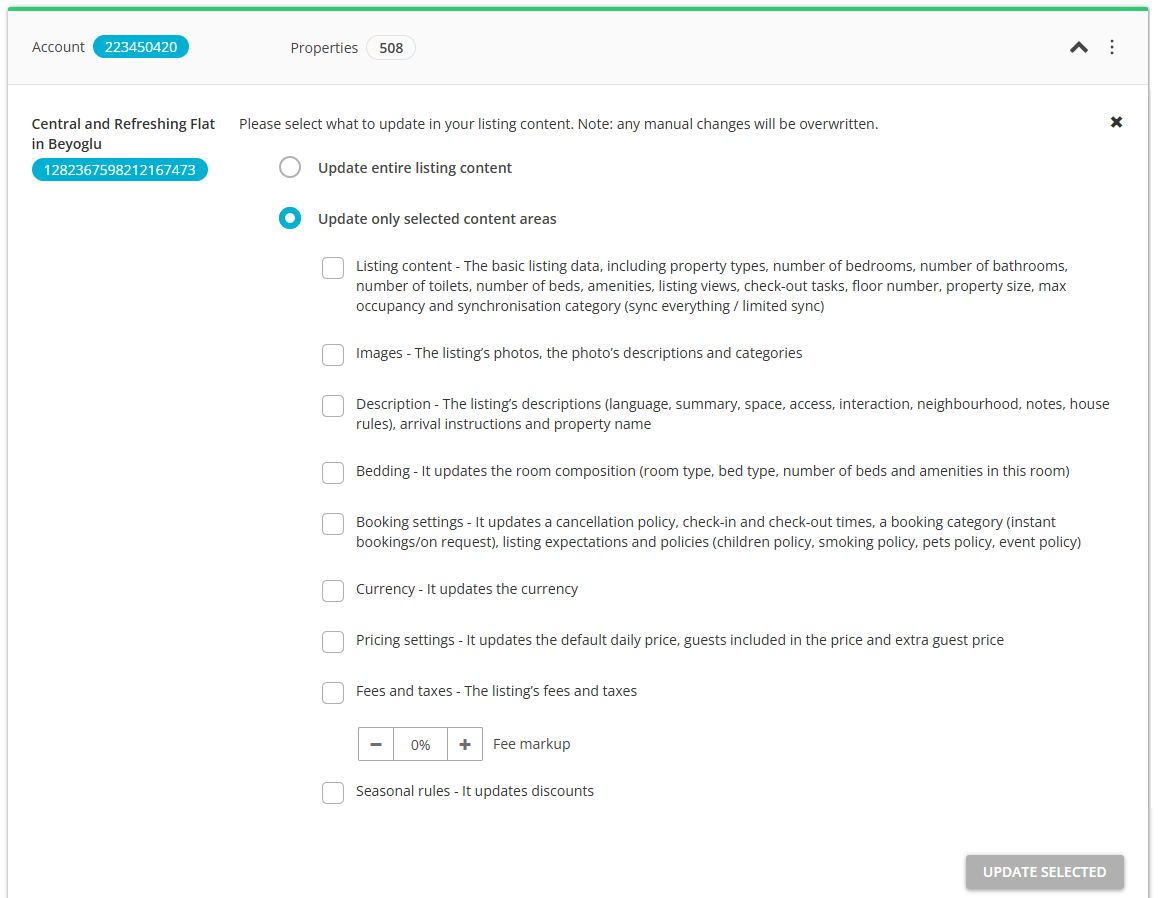Click the account number 223450420 badge
Screen dimensions: 1158x898
click(141, 47)
